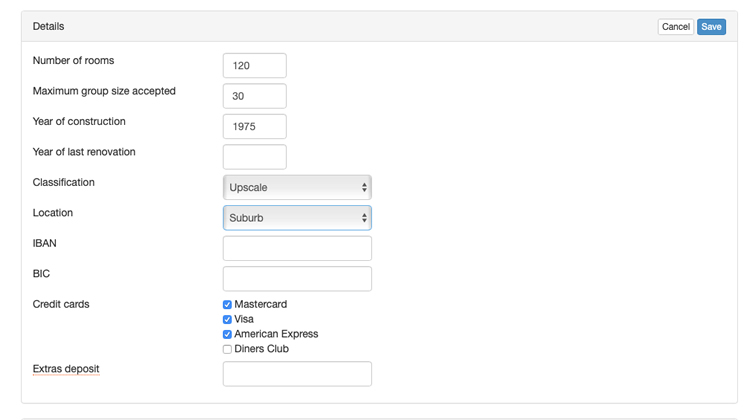The width and height of the screenshot is (750, 420).
Task: Enable the Diners Club checkbox
Action: point(227,349)
